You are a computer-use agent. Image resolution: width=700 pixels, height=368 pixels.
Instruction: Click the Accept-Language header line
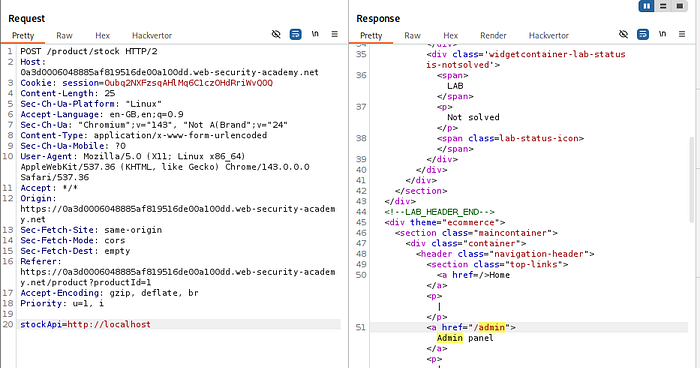point(102,114)
